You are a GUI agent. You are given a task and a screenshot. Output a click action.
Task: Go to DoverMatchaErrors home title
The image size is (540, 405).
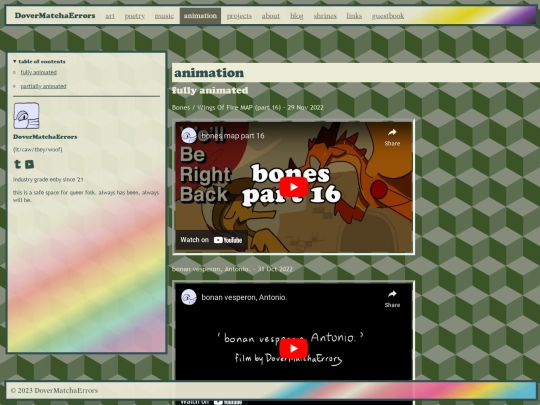coord(55,15)
